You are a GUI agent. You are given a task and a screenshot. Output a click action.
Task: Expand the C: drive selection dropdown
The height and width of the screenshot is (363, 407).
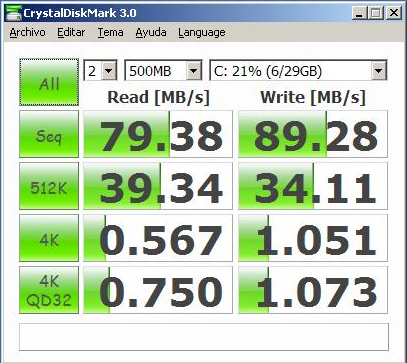378,70
